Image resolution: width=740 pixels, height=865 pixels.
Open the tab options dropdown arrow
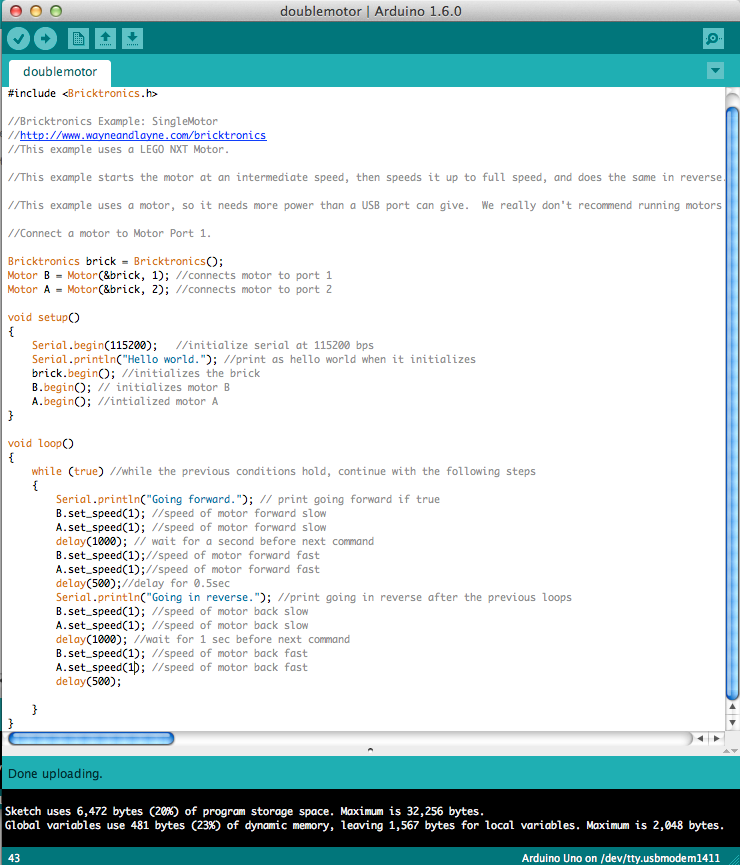(715, 71)
